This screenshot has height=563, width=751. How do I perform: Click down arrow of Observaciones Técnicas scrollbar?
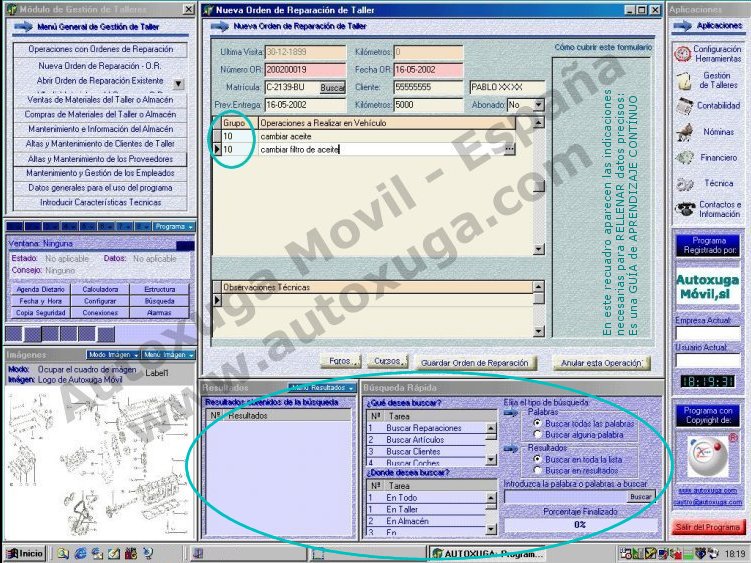539,331
